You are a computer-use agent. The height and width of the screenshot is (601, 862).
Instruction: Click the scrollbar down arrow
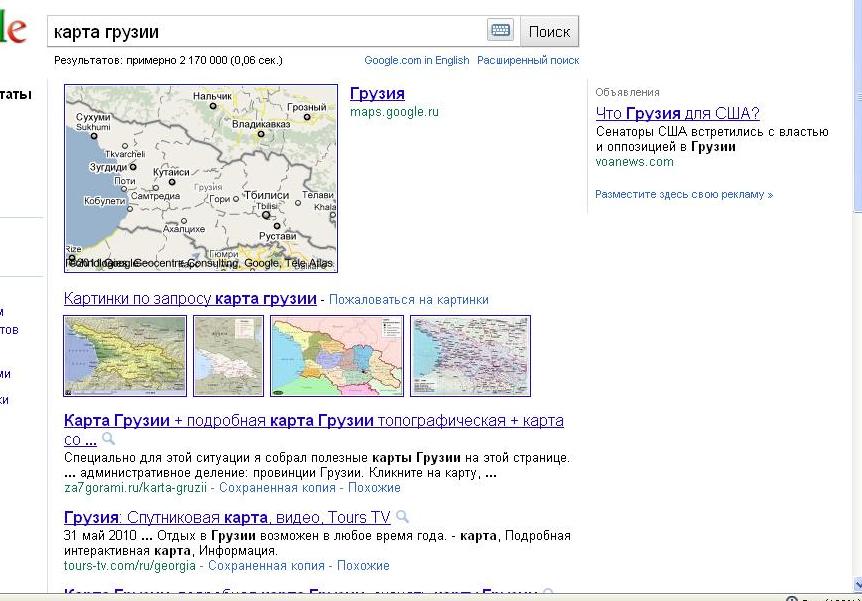[x=858, y=584]
